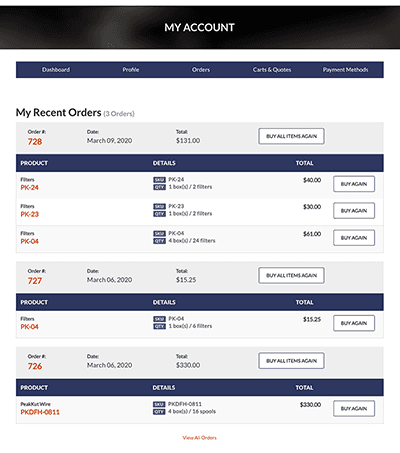
Task: Click Buy Again for PK-23 filters
Action: tap(354, 211)
